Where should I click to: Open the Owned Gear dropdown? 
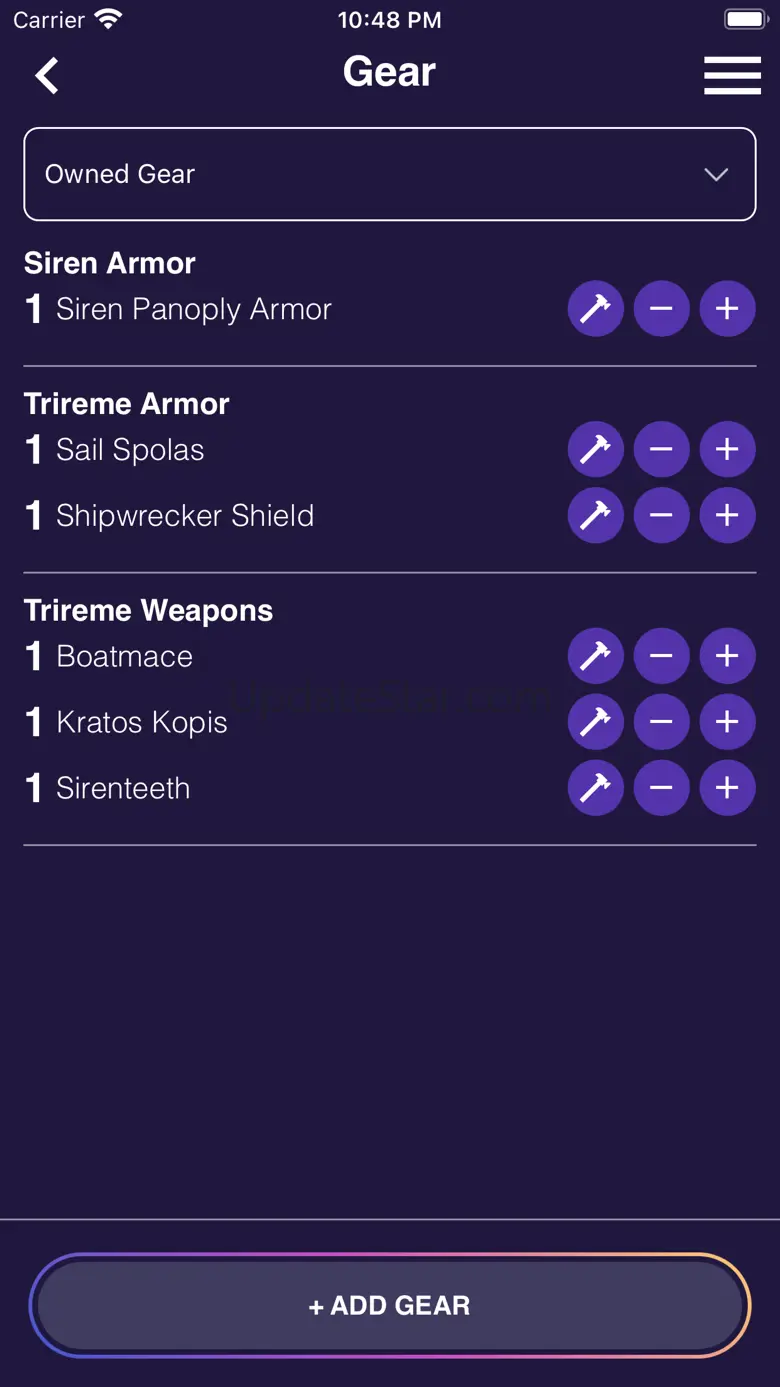coord(389,174)
